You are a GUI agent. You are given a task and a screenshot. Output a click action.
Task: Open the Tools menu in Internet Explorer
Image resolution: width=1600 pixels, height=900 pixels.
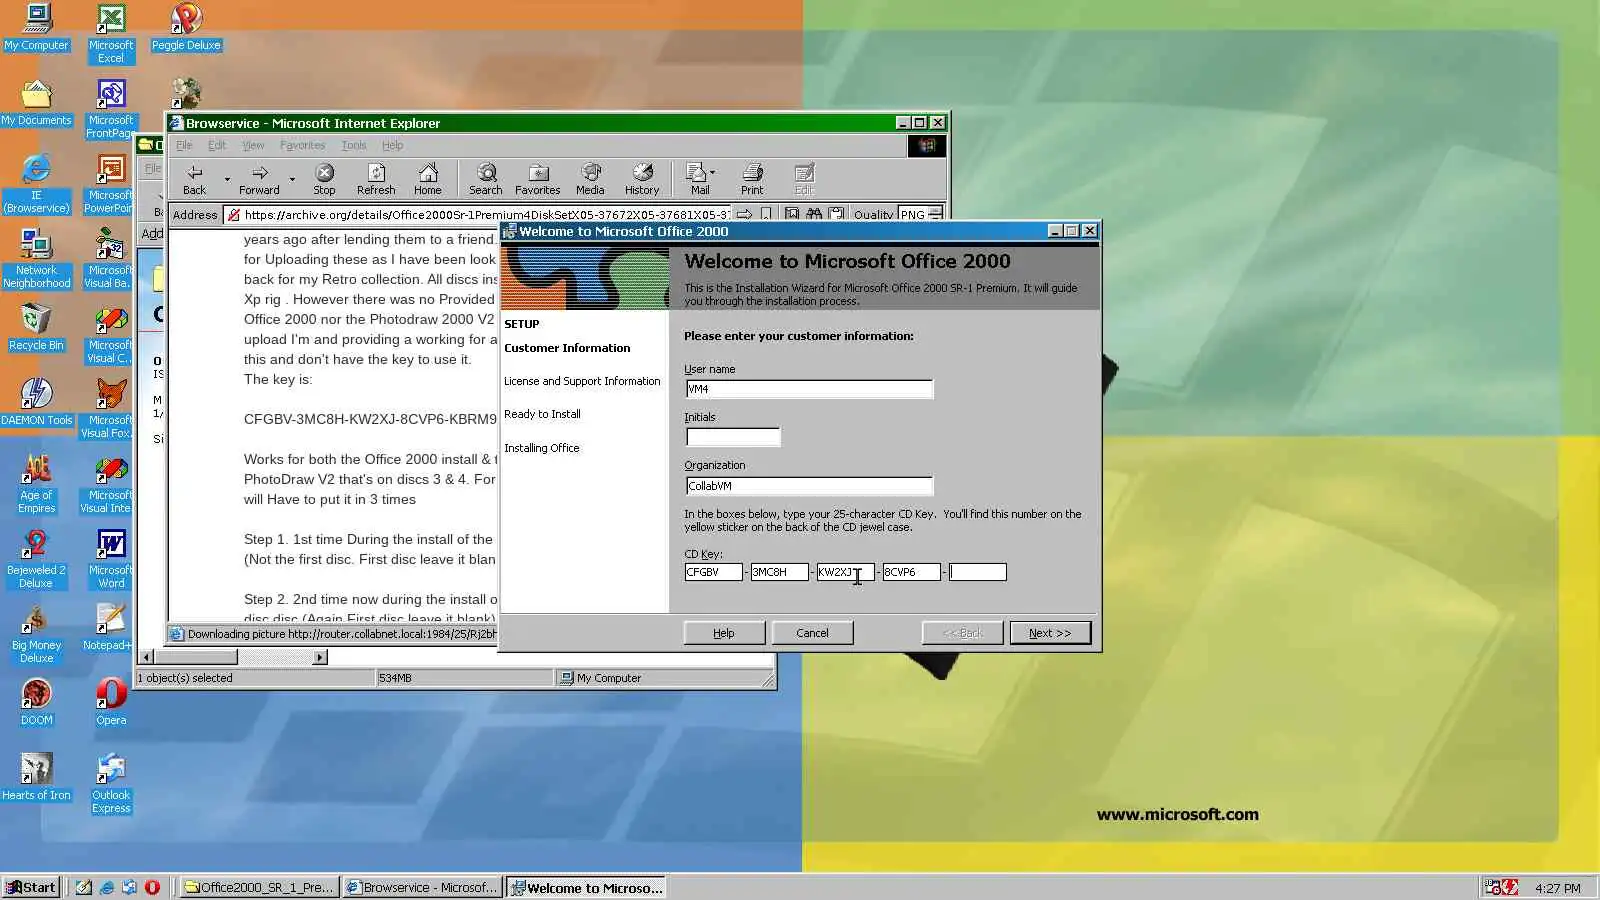pyautogui.click(x=354, y=145)
